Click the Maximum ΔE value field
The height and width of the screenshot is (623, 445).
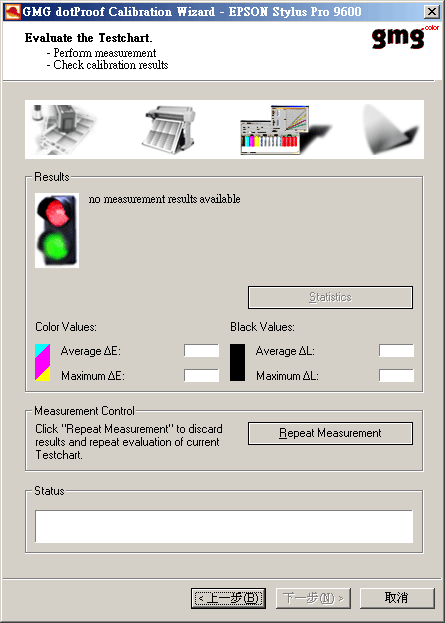coord(201,375)
